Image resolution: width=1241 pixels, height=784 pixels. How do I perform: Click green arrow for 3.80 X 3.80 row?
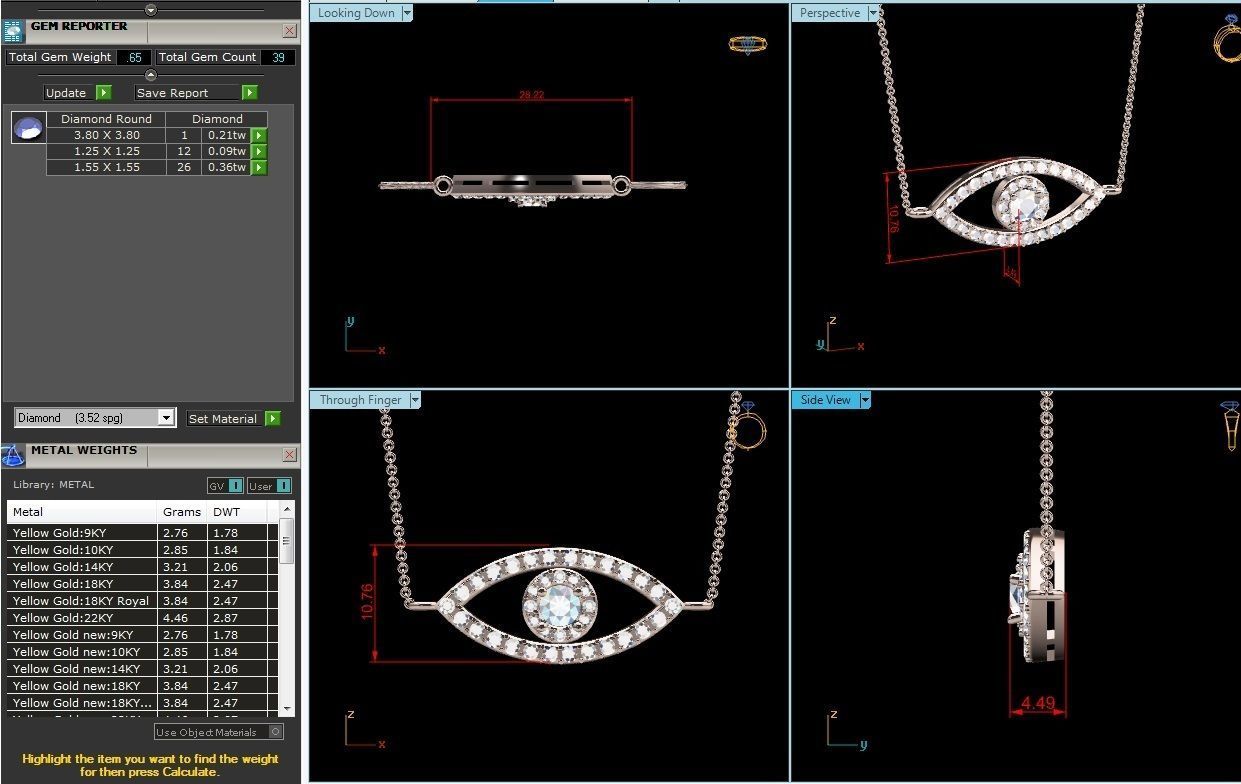coord(259,135)
